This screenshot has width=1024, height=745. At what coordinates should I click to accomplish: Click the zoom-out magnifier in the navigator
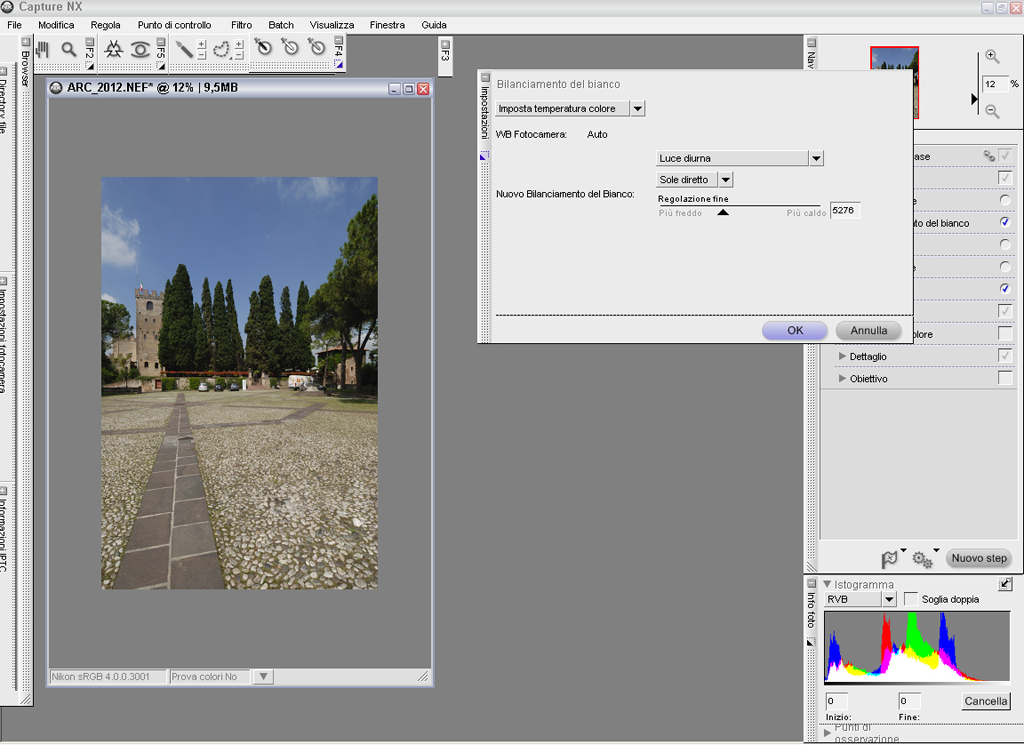(x=992, y=112)
